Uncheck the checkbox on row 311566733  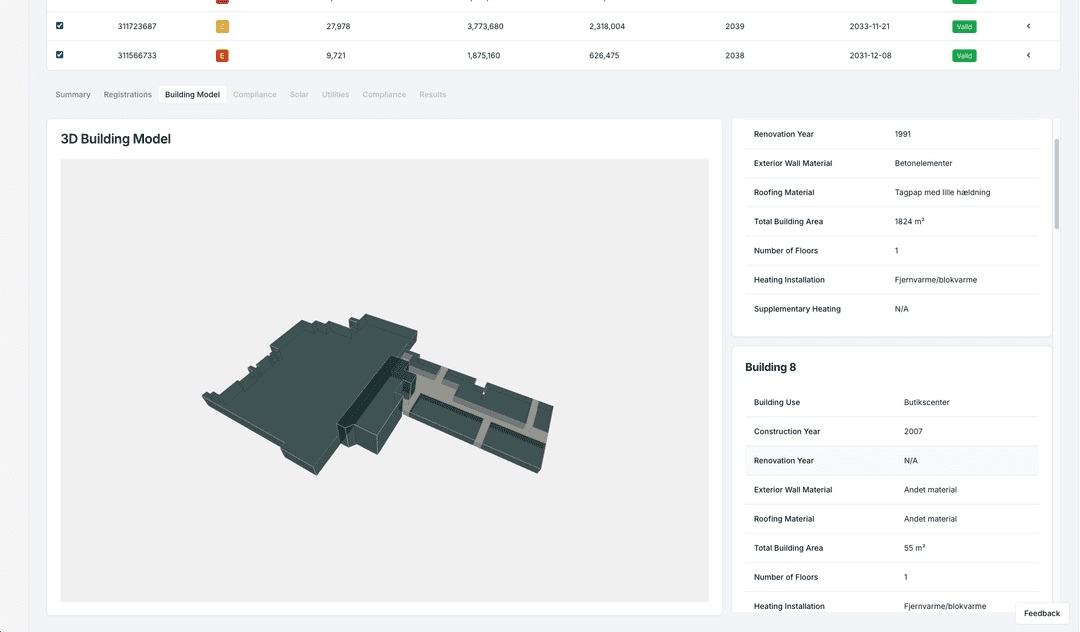[x=59, y=55]
